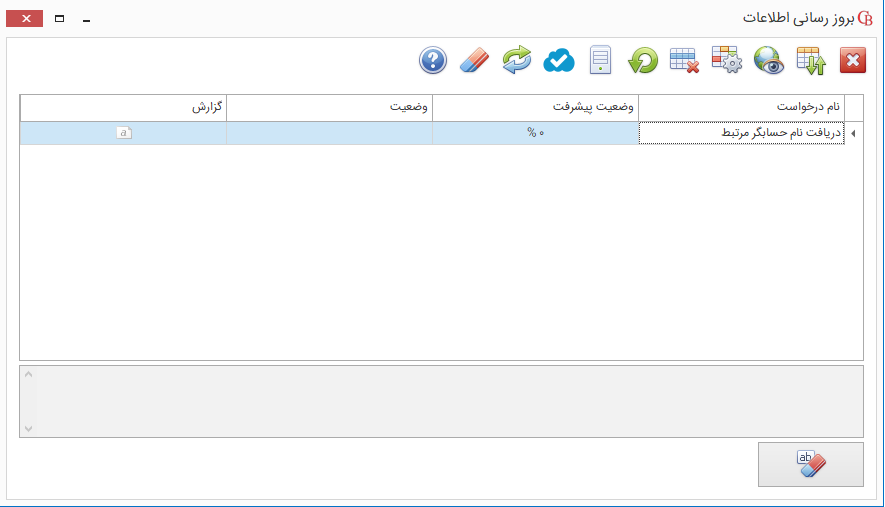Image resolution: width=885 pixels, height=507 pixels.
Task: Click the two-arrow sync icon
Action: click(516, 61)
